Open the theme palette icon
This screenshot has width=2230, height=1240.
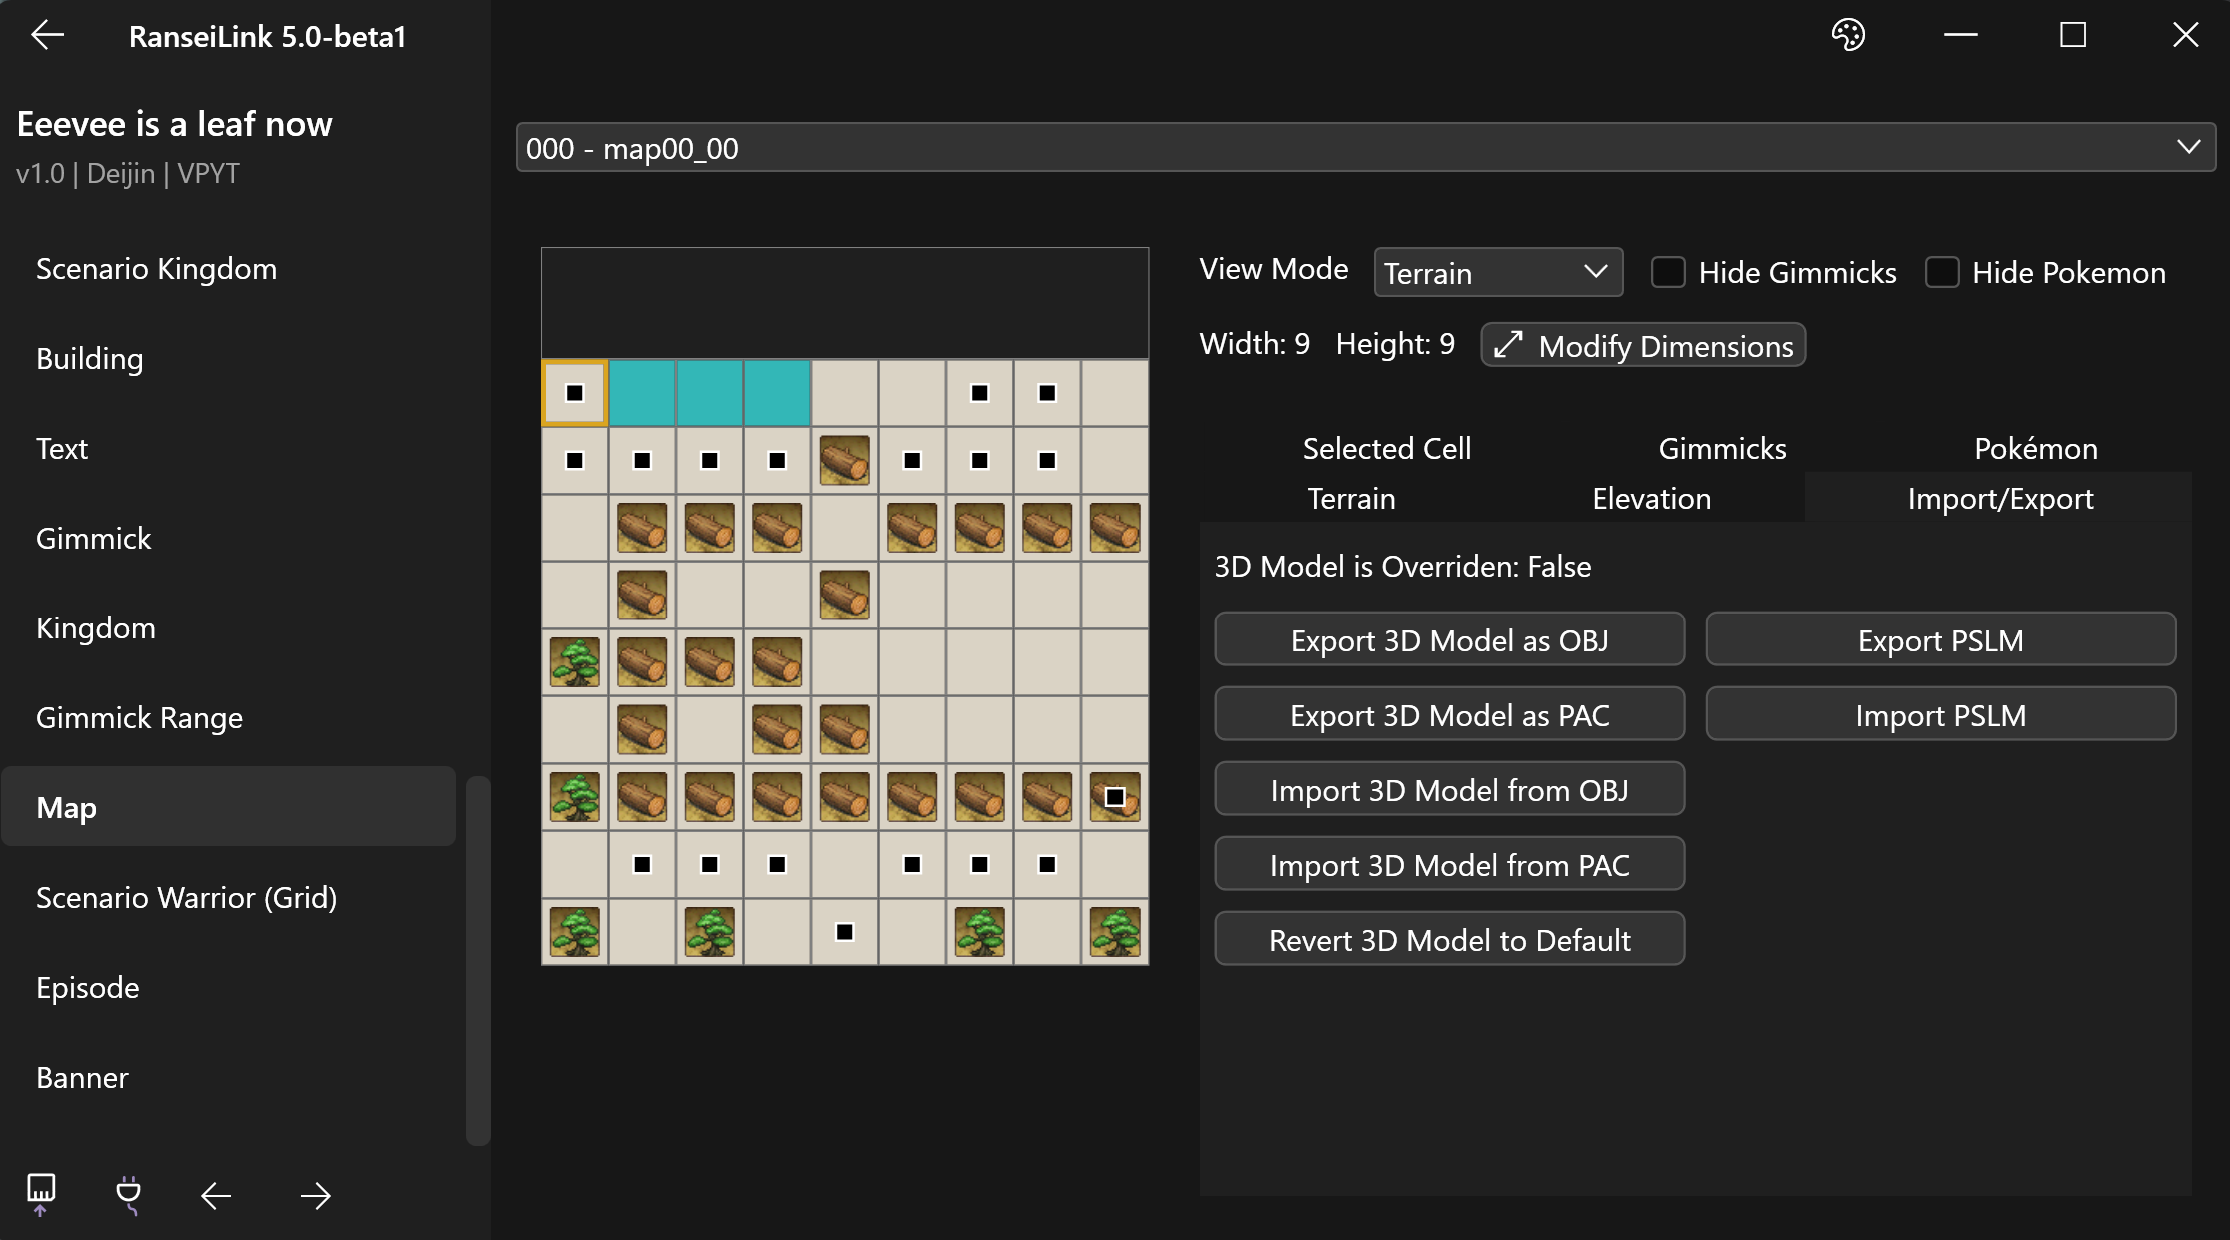pos(1848,36)
